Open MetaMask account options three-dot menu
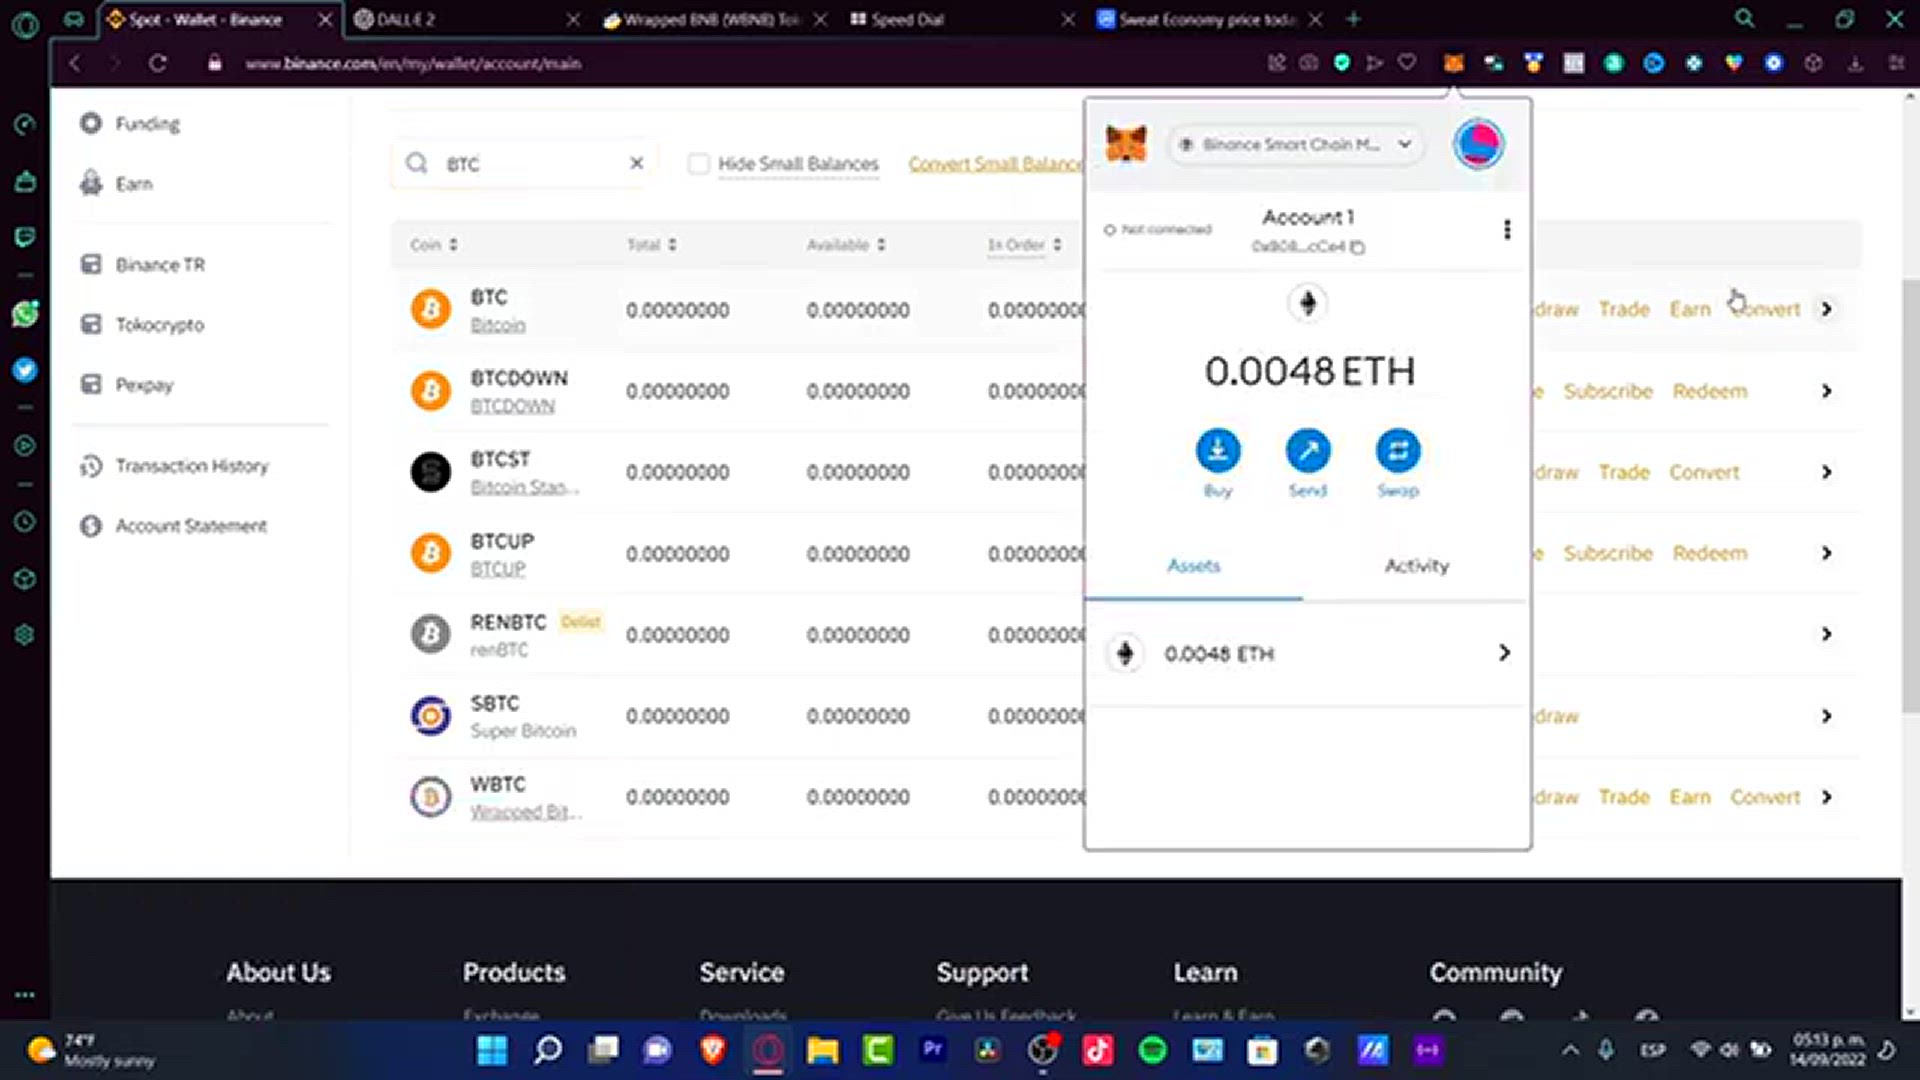 1507,230
